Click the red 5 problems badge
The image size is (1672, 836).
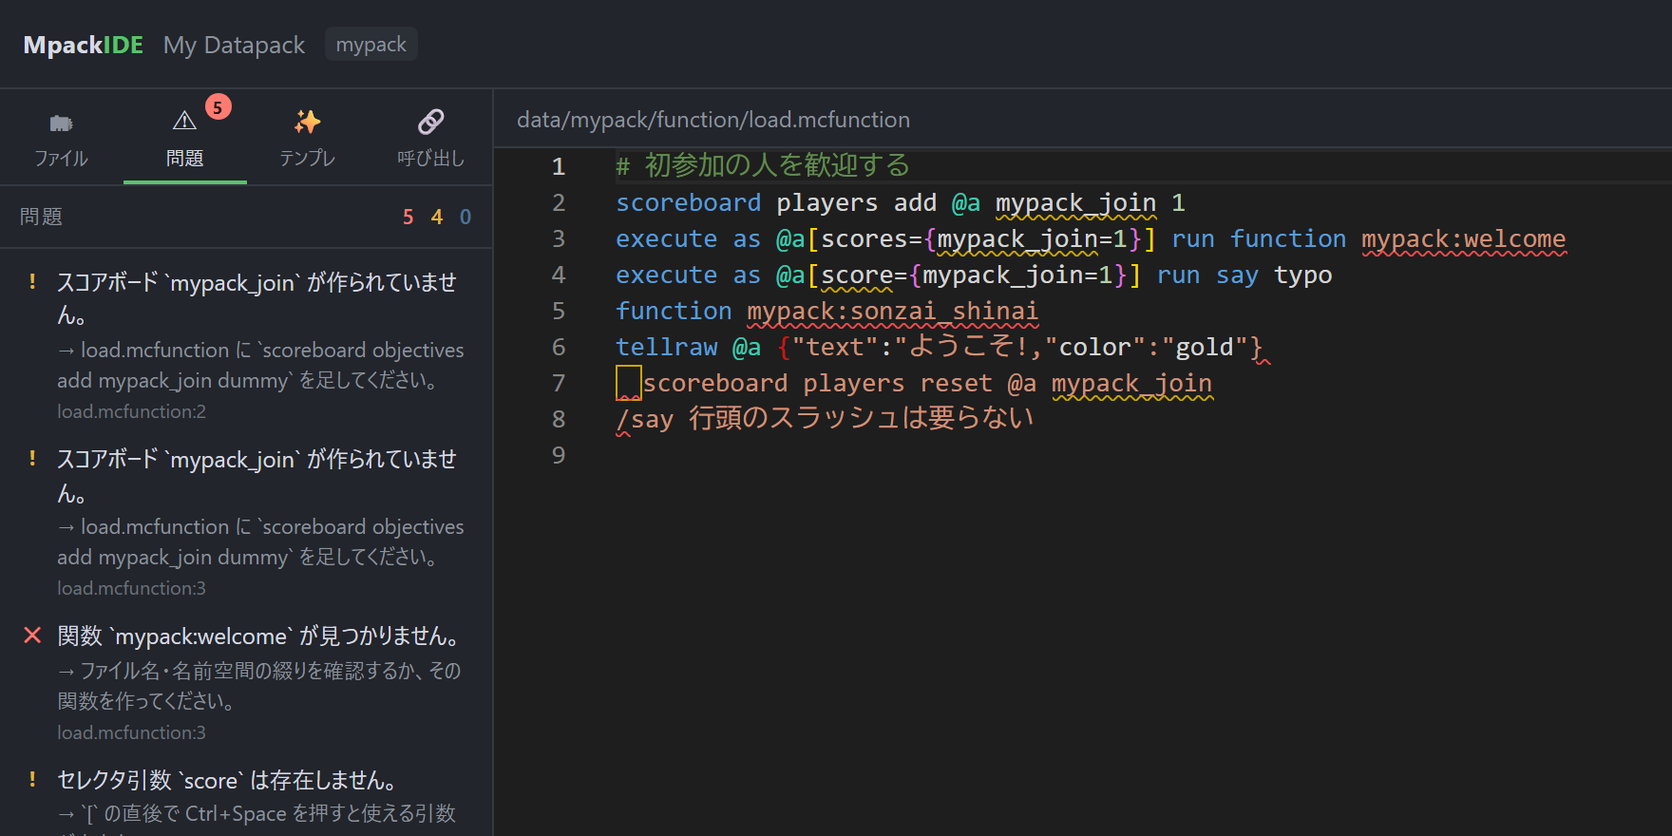click(217, 107)
